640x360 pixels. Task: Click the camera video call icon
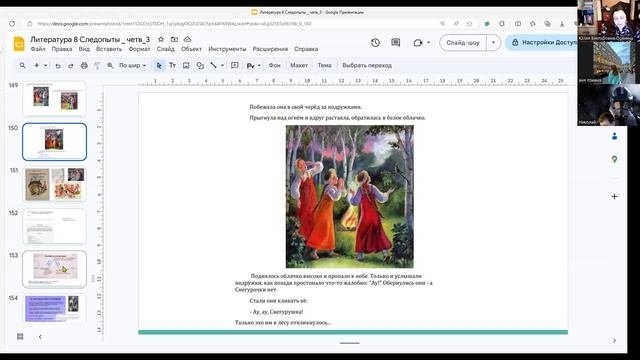coord(418,42)
